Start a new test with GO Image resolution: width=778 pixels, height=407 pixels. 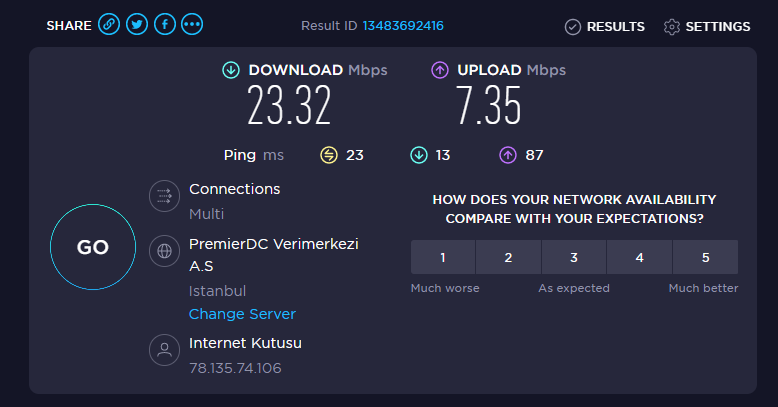(93, 247)
